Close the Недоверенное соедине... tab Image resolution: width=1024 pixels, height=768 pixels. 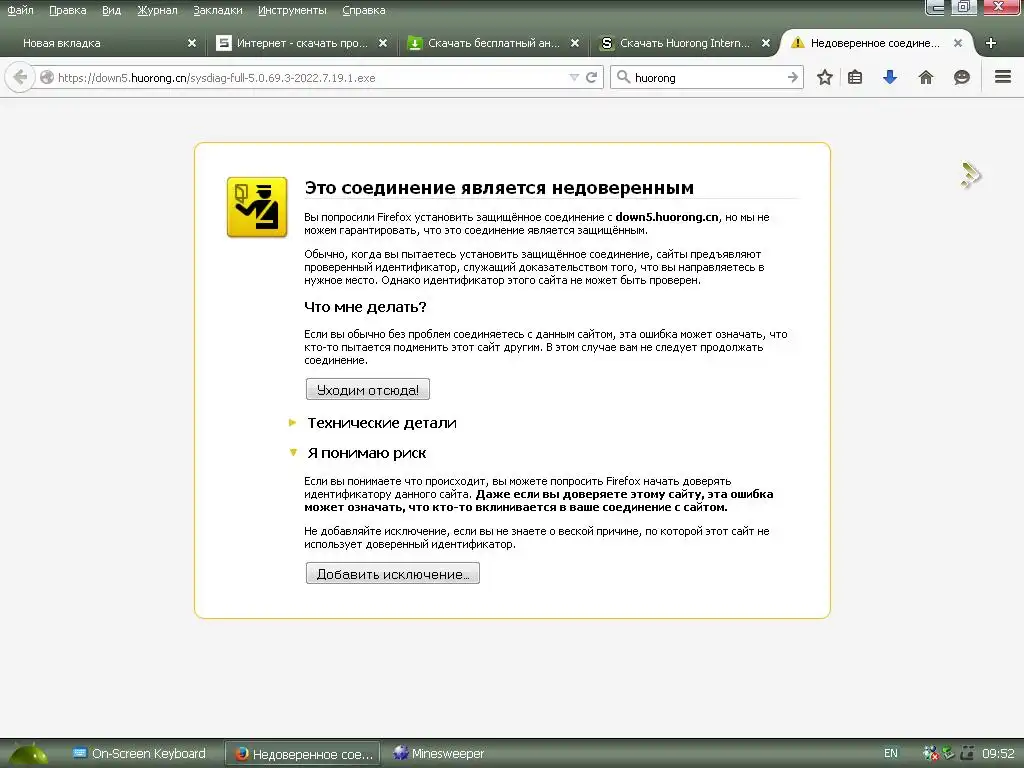957,43
